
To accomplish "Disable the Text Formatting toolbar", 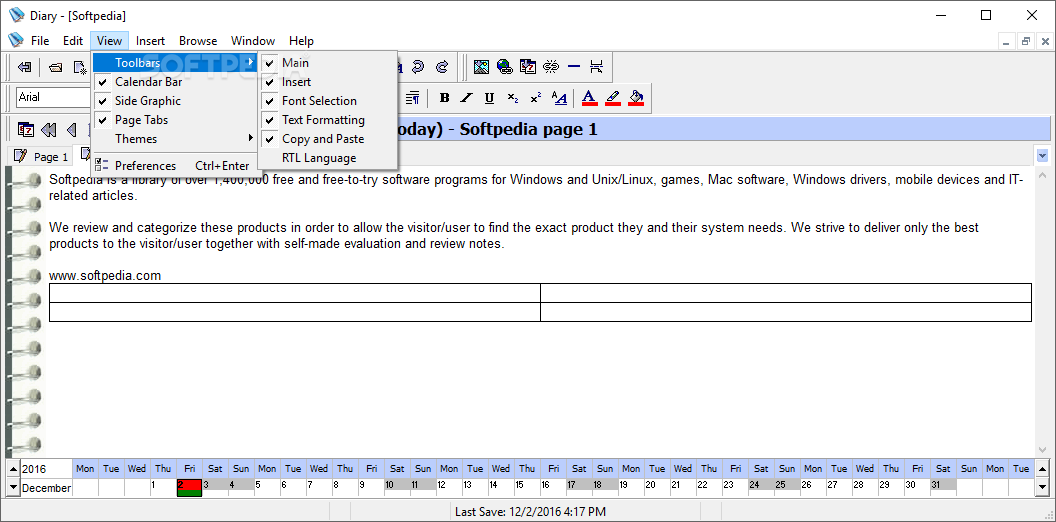I will click(x=328, y=119).
